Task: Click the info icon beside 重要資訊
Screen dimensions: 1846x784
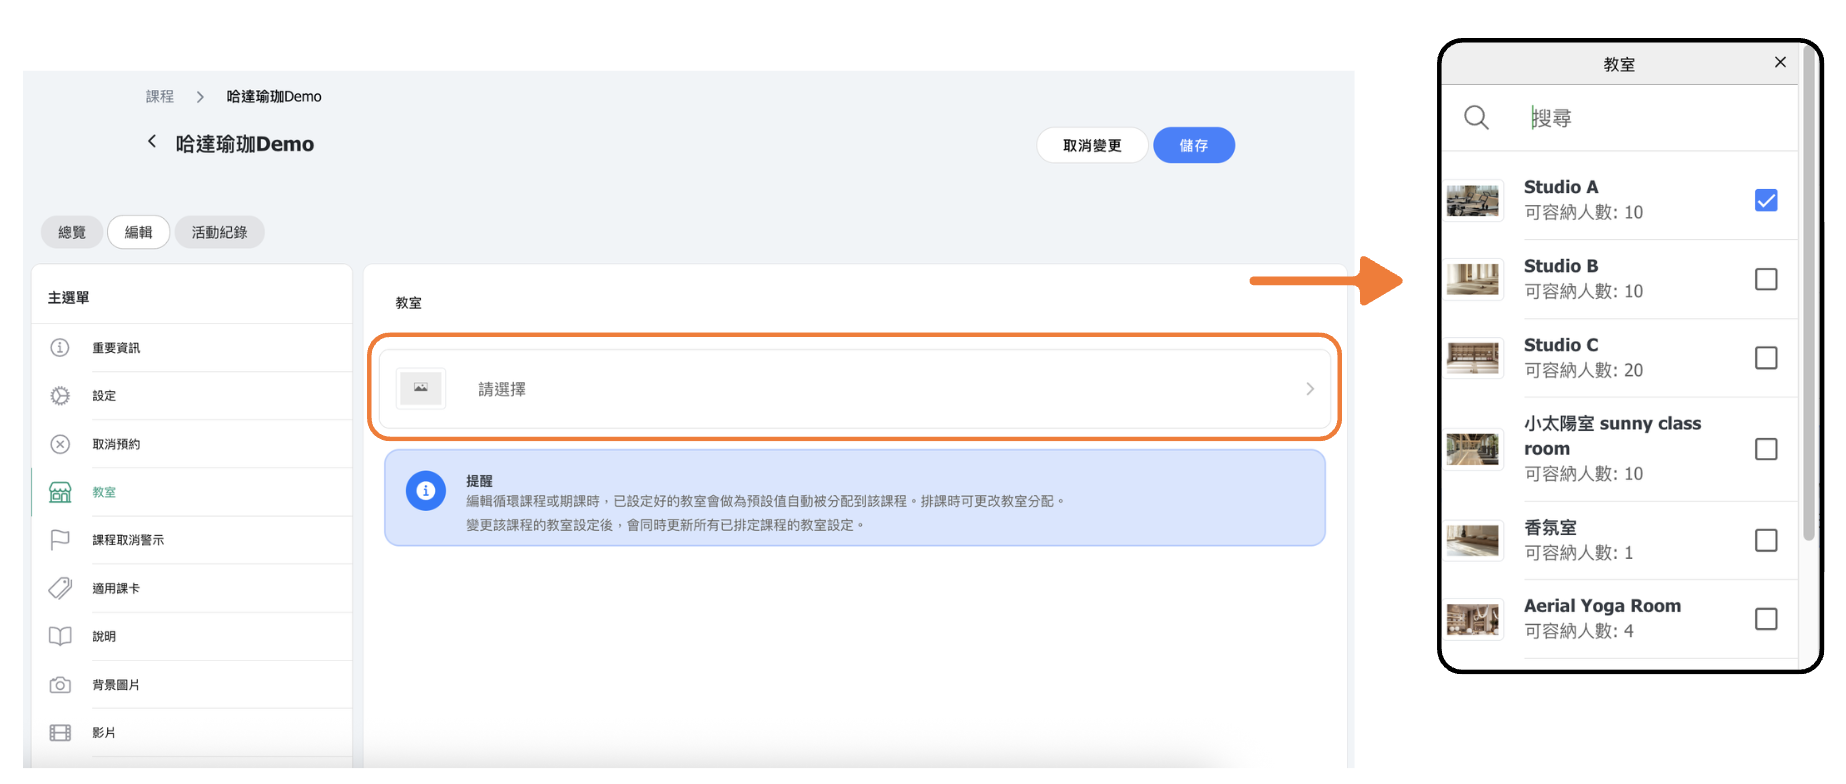Action: point(60,347)
